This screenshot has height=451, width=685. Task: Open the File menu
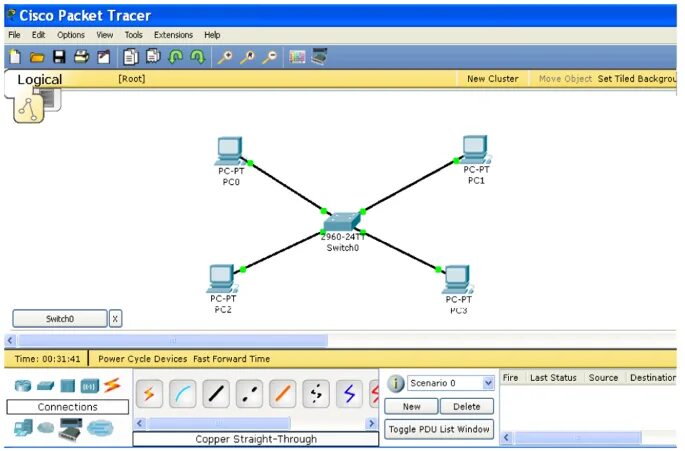(14, 35)
